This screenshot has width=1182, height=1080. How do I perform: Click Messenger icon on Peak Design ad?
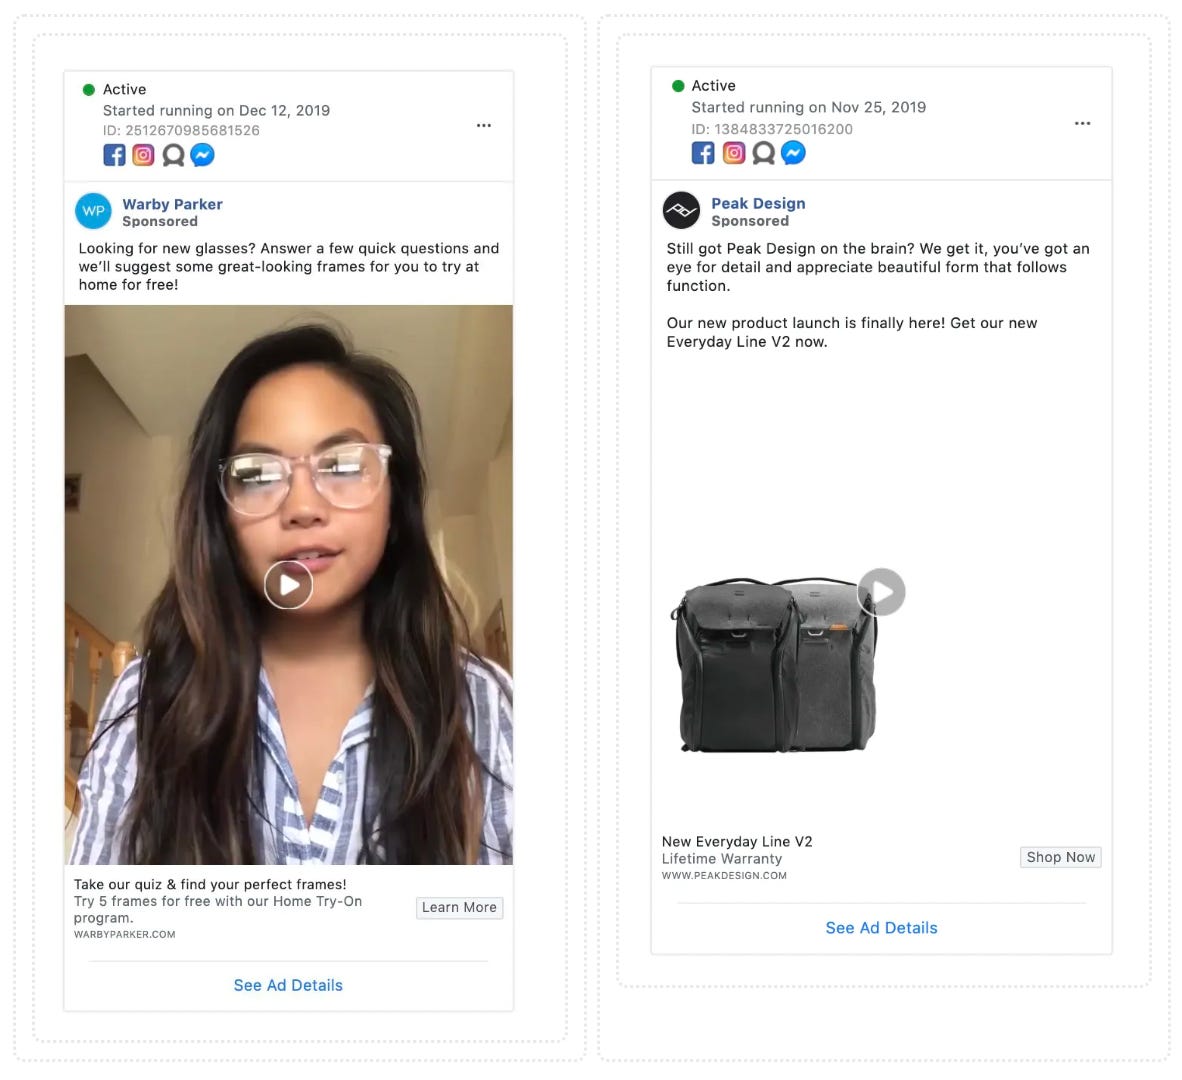pyautogui.click(x=793, y=153)
